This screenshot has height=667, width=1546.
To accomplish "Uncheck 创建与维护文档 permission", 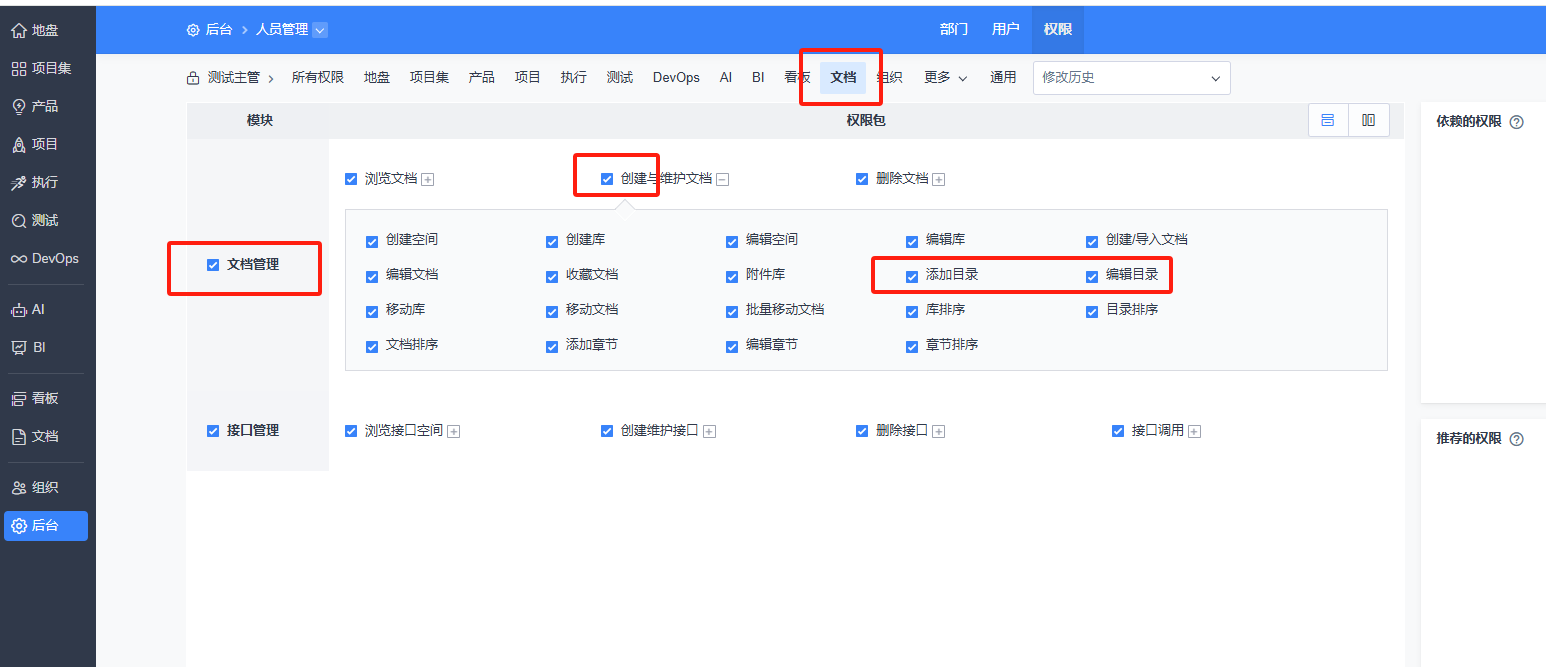I will (x=607, y=179).
